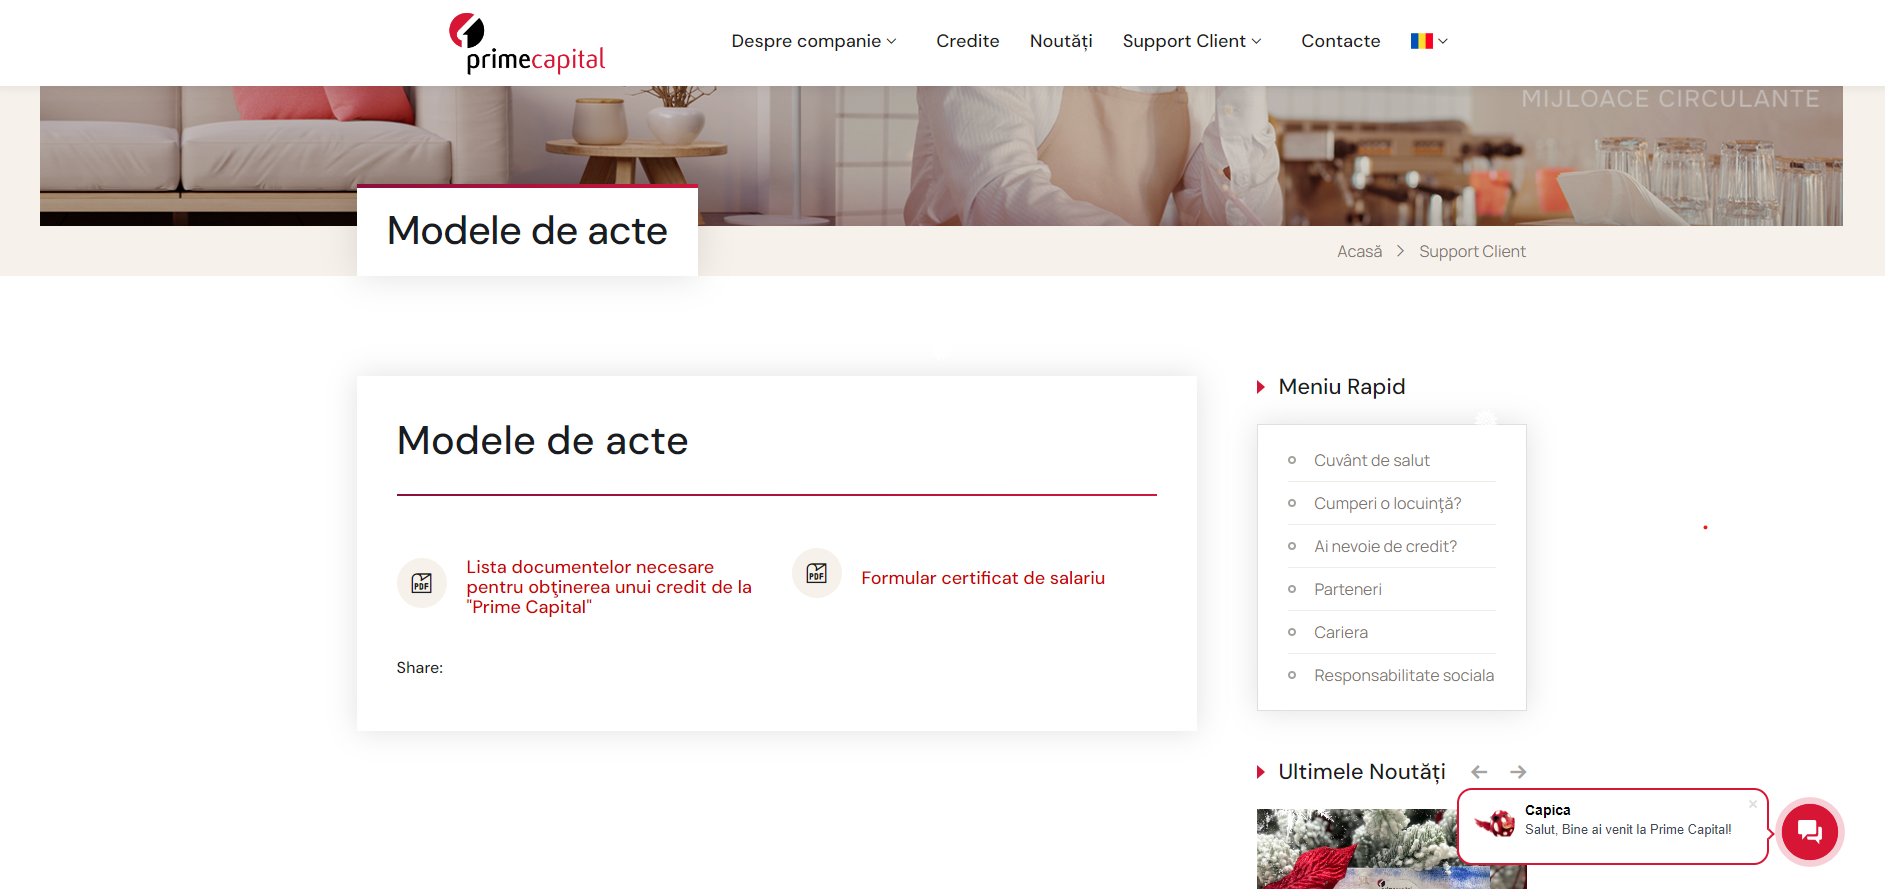Open Formular certificat de salariu link
This screenshot has height=889, width=1885.
pos(983,578)
